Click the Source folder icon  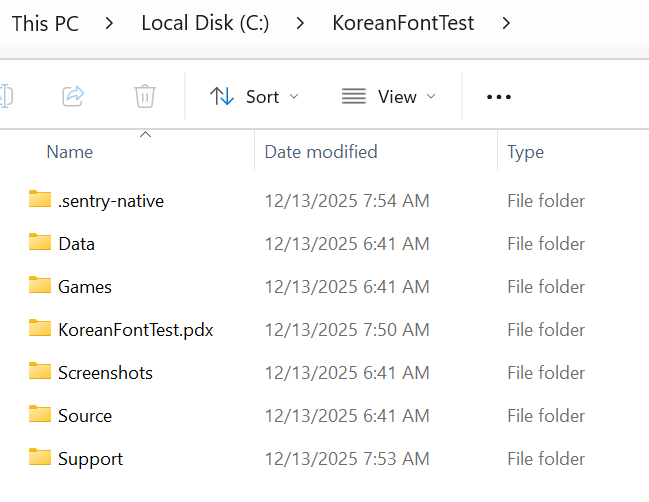pos(40,414)
